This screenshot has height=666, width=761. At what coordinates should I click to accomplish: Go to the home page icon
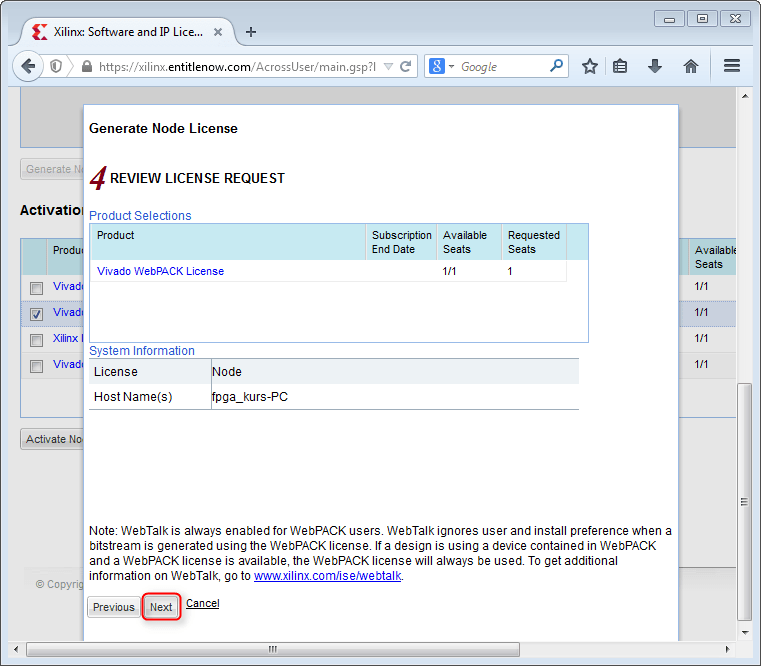coord(690,66)
